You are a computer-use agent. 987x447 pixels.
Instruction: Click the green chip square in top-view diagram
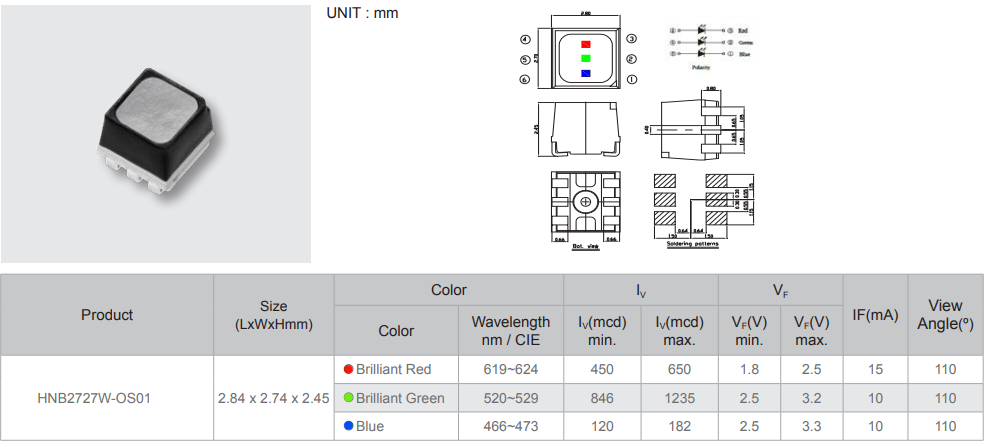[585, 58]
